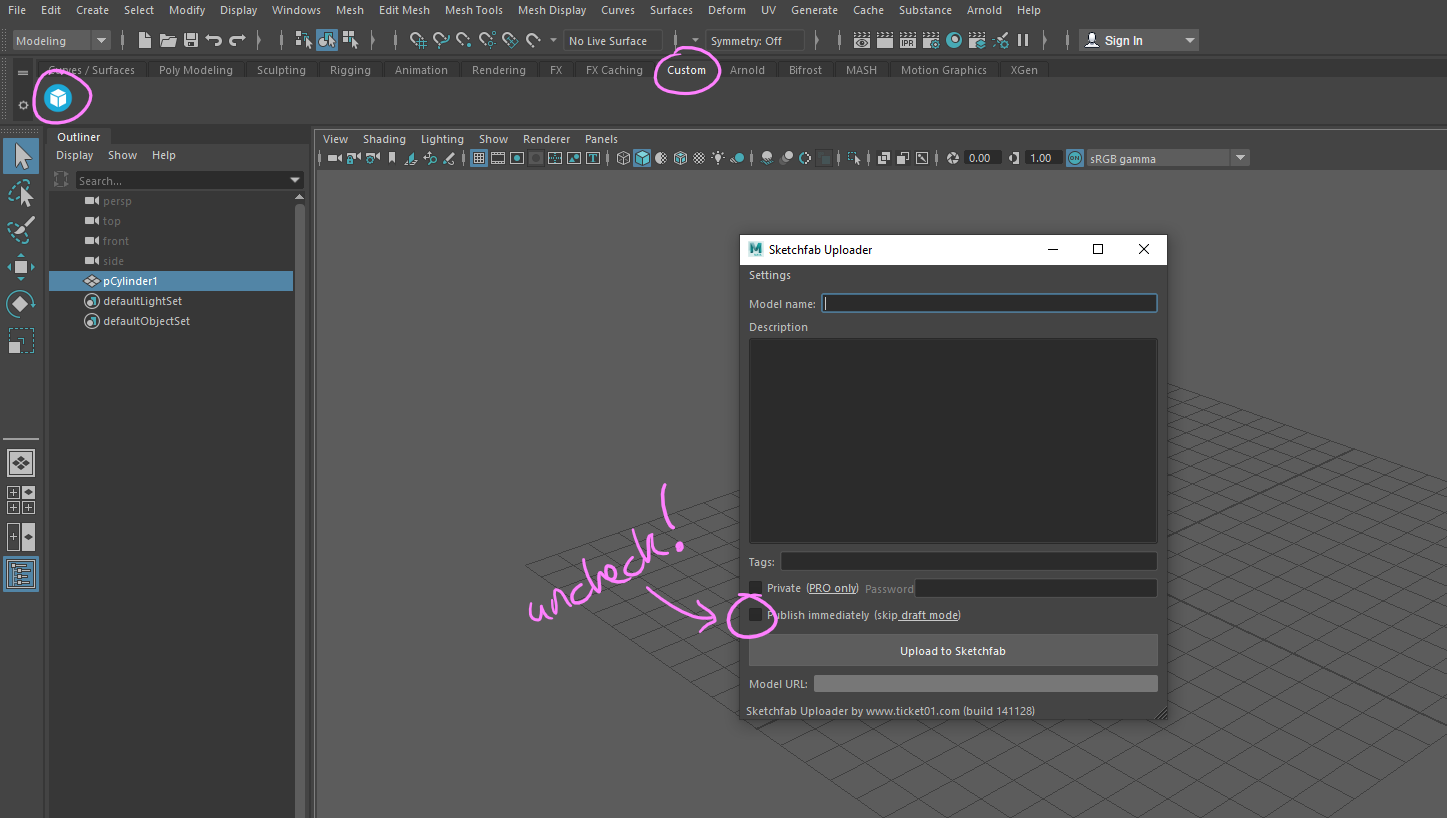This screenshot has height=818, width=1447.
Task: Choose the Paint selection tool
Action: click(21, 230)
